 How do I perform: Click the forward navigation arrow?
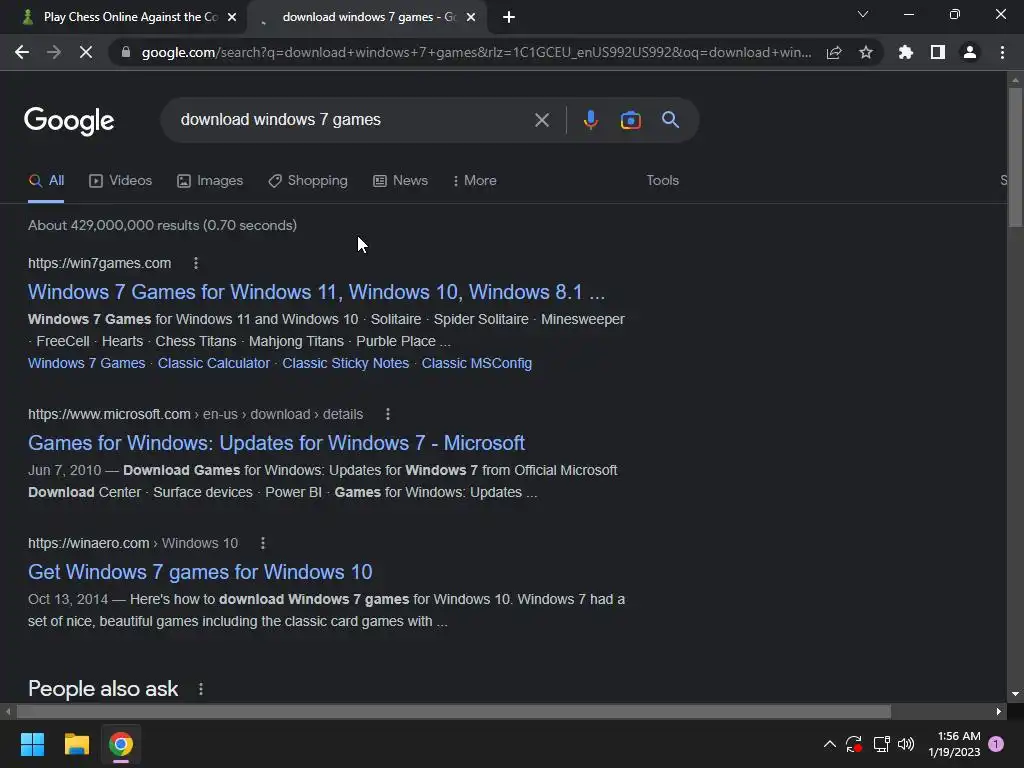coord(54,52)
